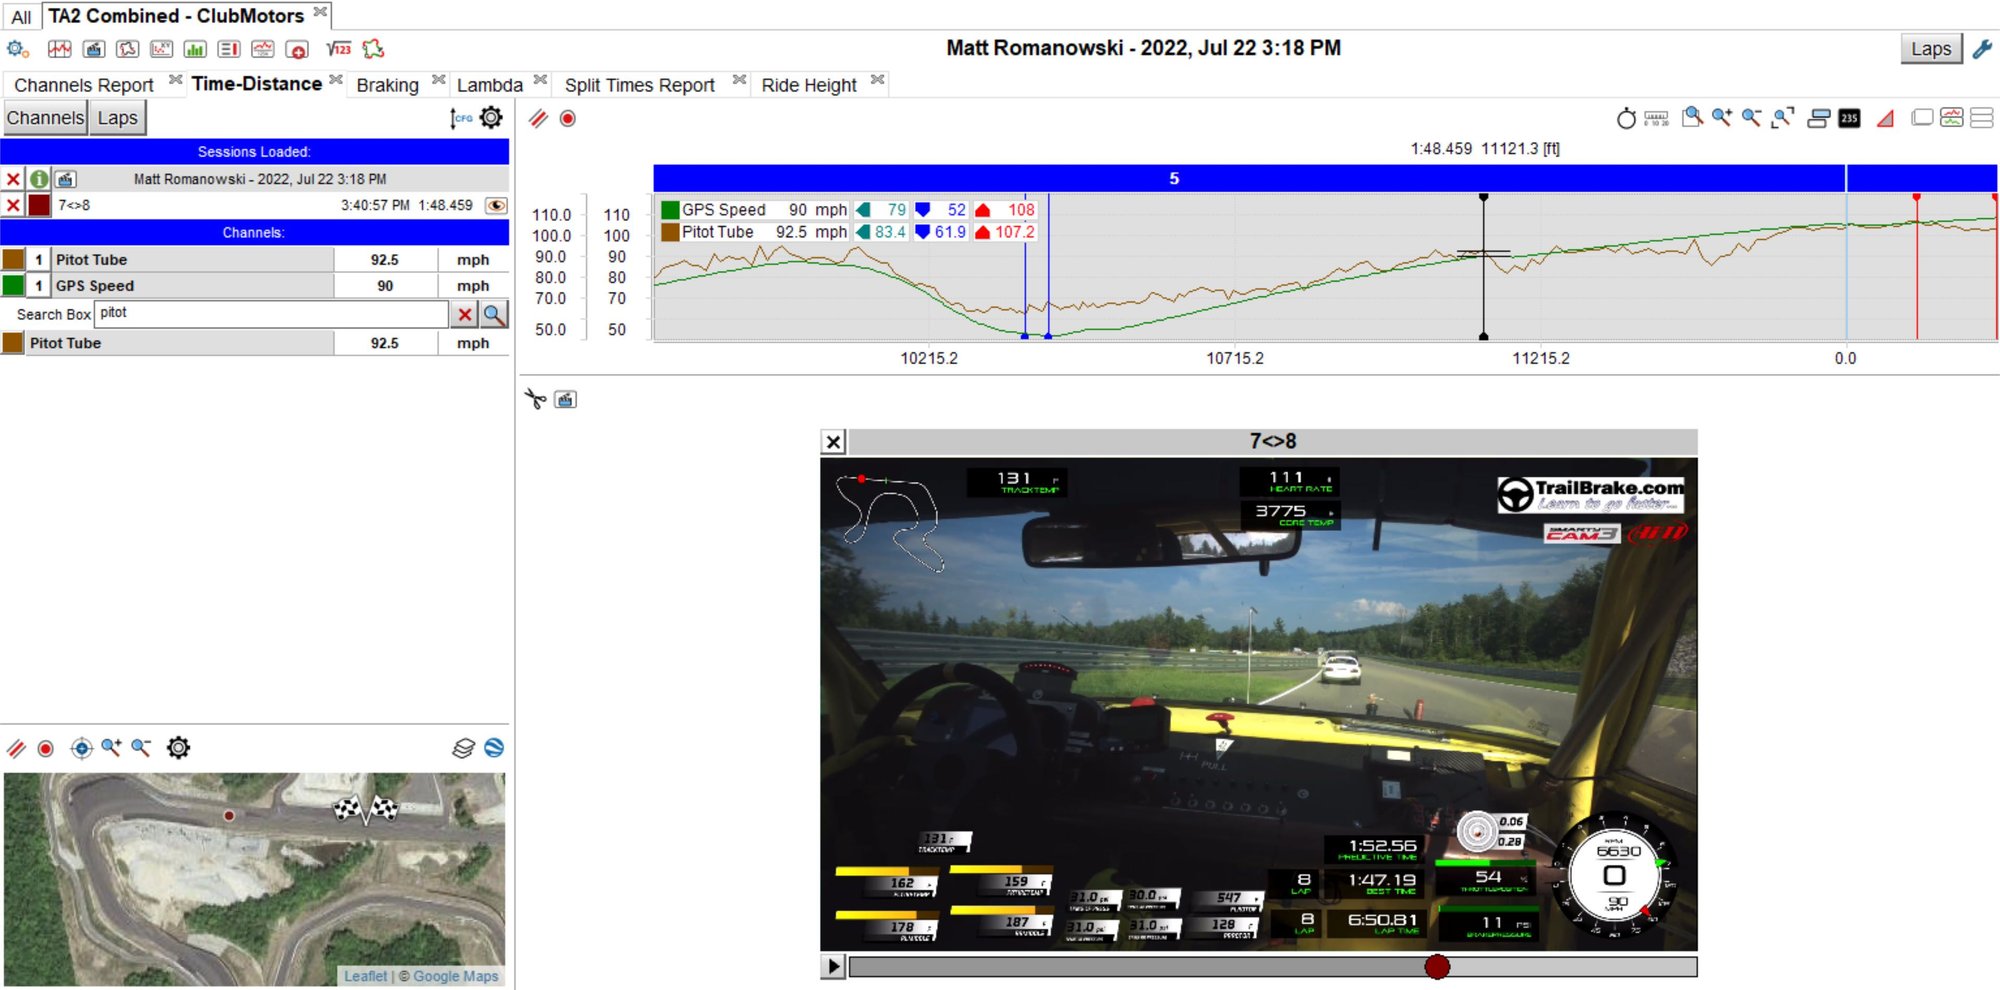Center the map with crosshair icon
Viewport: 2000px width, 990px height.
pos(81,748)
